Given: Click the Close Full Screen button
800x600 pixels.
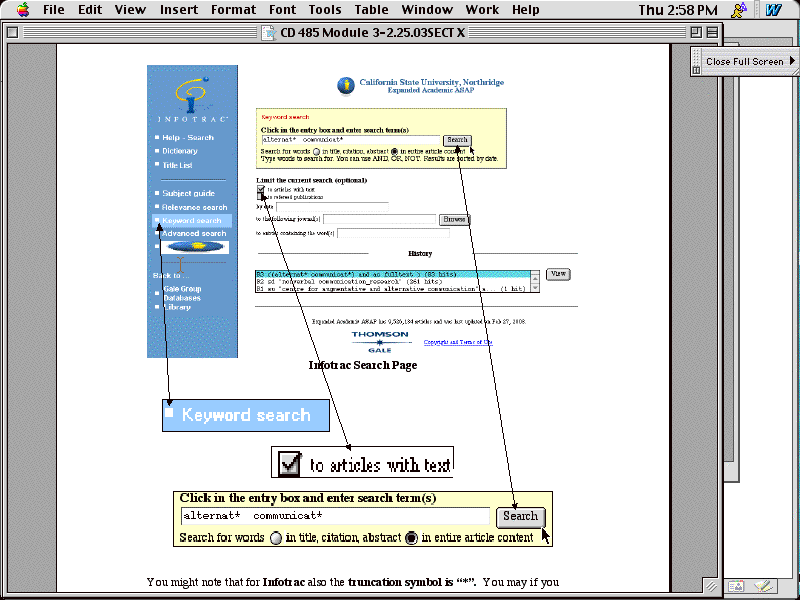Looking at the screenshot, I should pos(744,61).
